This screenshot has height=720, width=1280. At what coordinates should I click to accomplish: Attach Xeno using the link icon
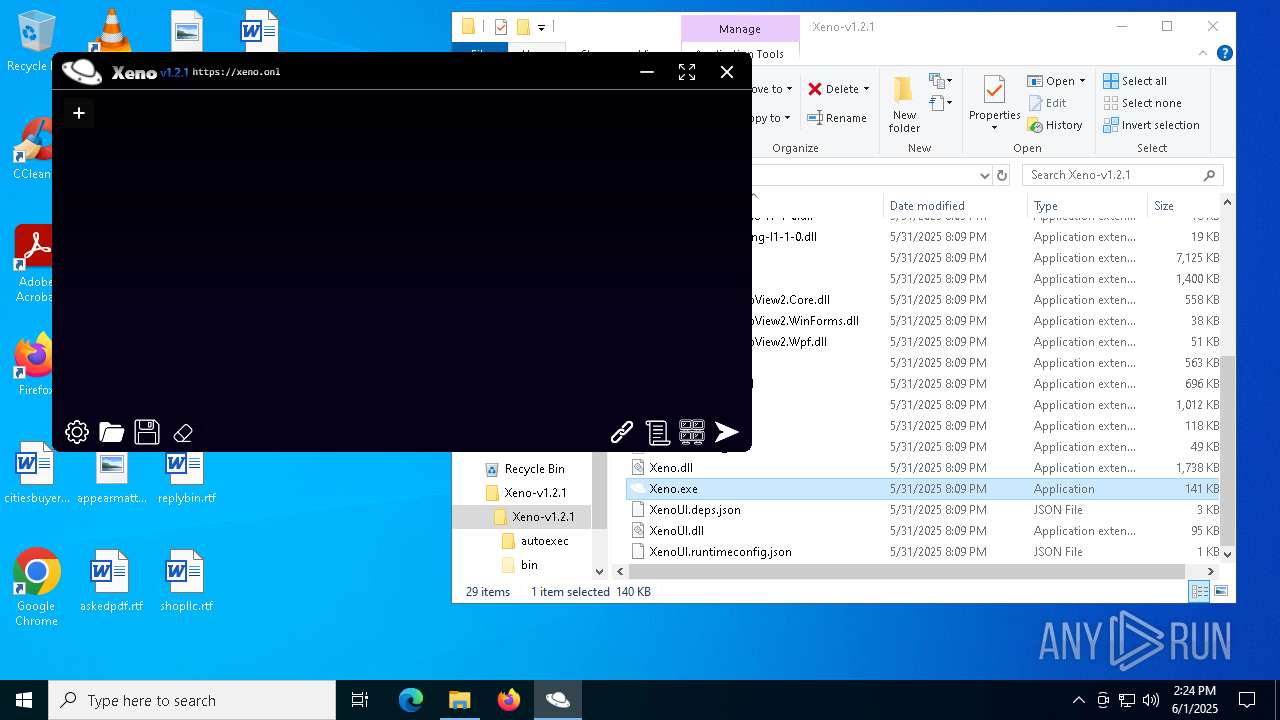622,432
